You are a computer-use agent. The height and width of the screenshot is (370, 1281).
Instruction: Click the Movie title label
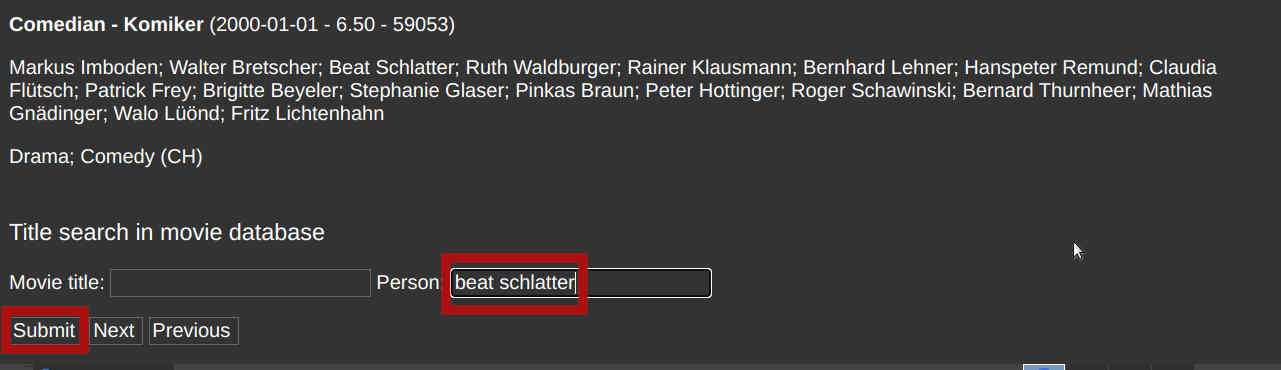point(57,283)
